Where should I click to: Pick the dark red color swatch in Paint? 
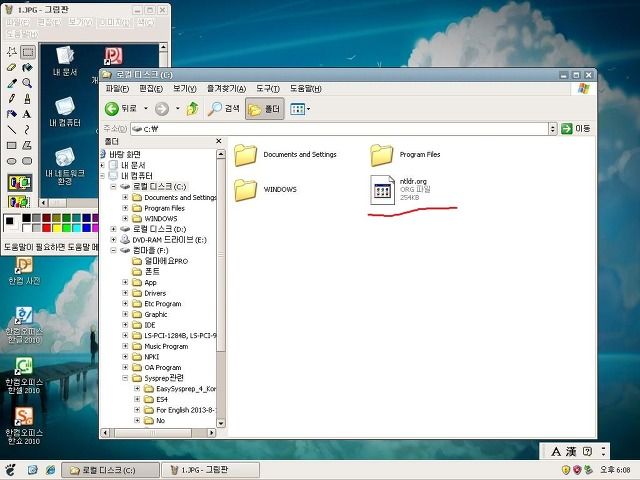(x=47, y=218)
